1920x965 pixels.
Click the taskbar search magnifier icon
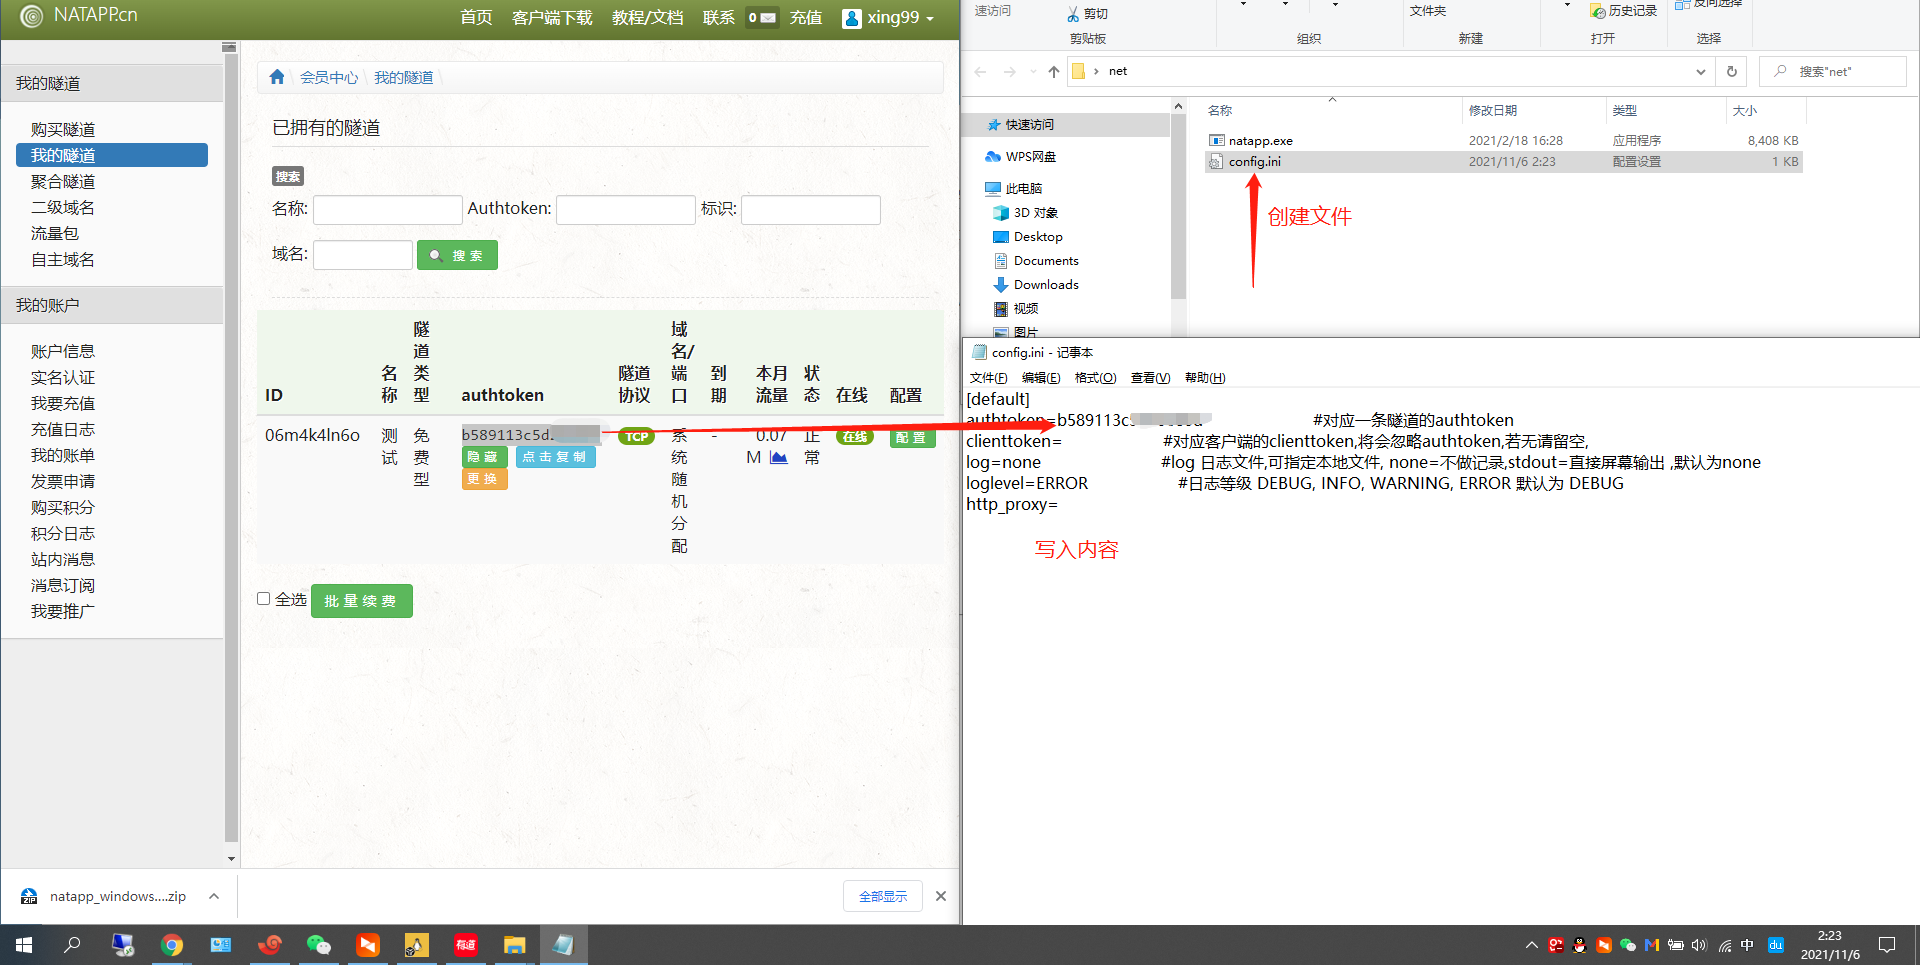click(x=72, y=945)
